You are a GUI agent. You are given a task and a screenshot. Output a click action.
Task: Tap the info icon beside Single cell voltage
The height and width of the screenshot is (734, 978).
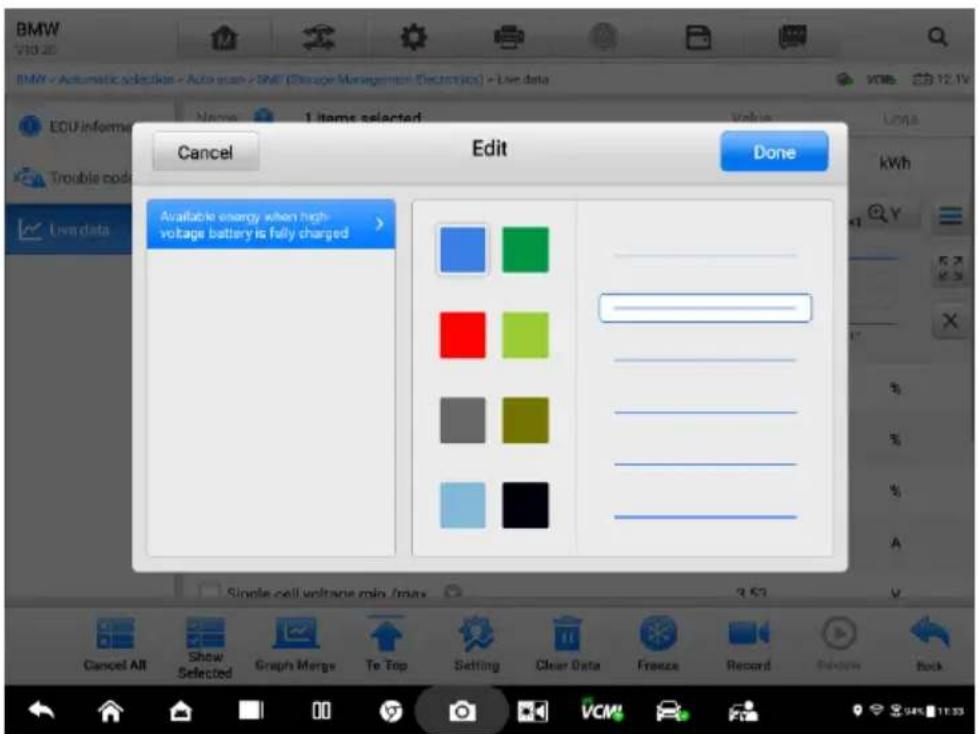pyautogui.click(x=453, y=592)
